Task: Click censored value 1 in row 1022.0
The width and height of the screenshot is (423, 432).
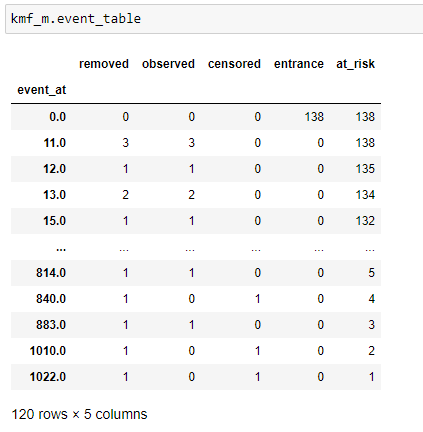Action: click(258, 377)
